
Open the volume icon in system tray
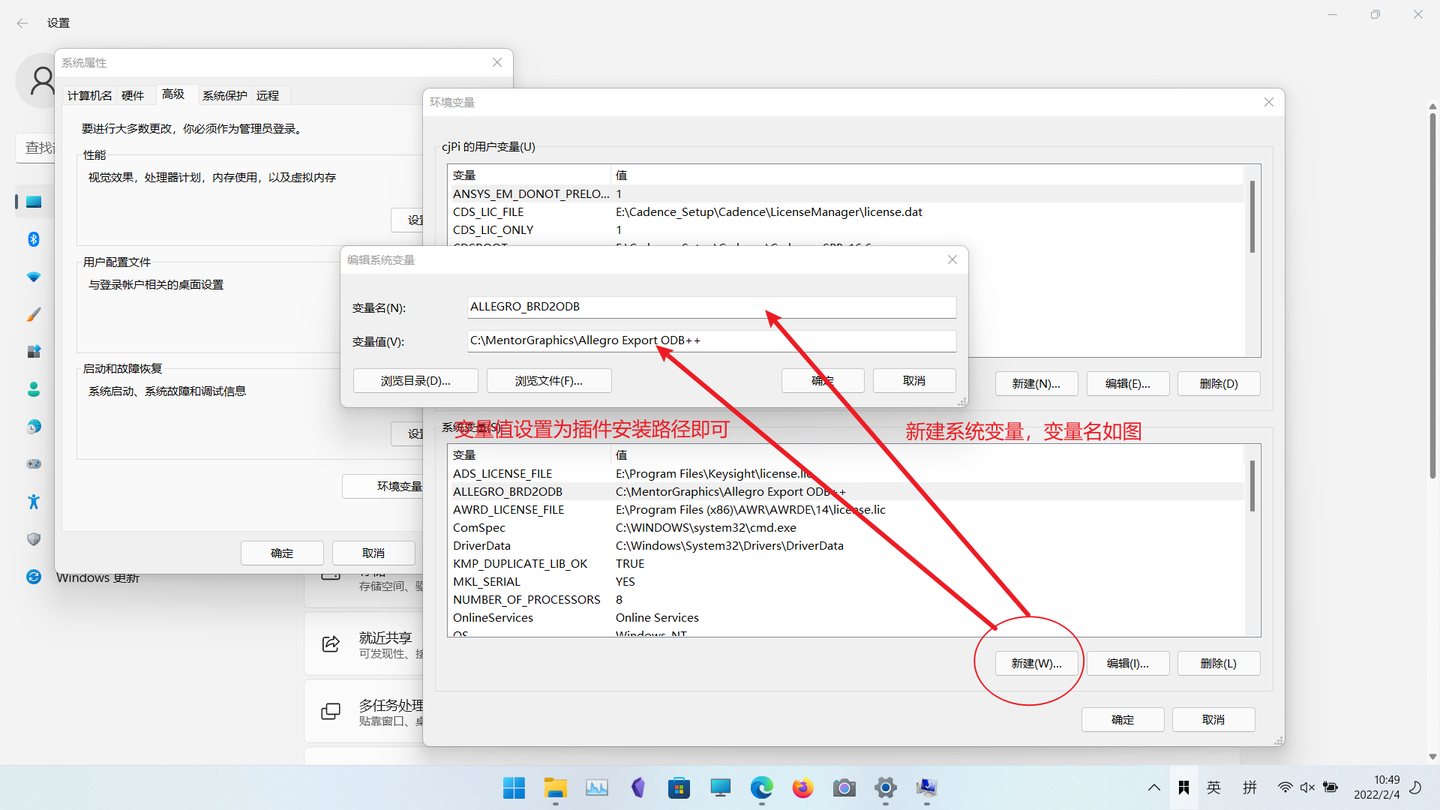click(x=1307, y=787)
